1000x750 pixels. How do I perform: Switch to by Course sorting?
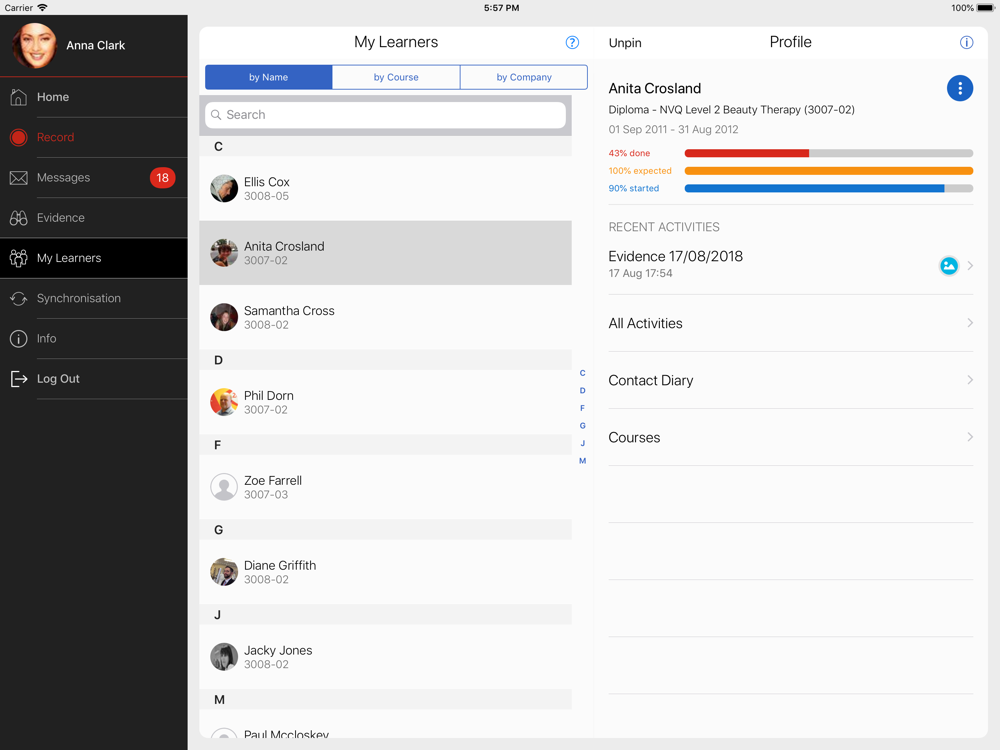tap(396, 77)
